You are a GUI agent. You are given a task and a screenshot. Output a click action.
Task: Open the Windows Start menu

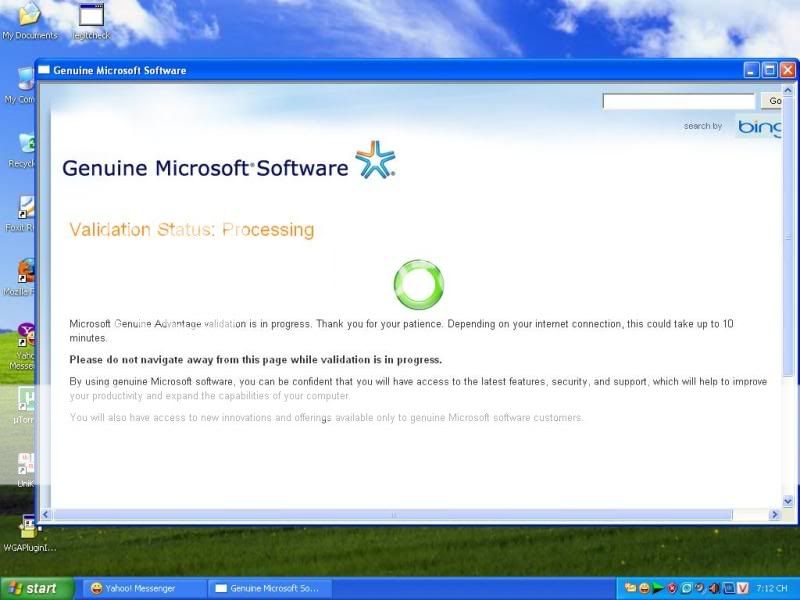click(x=37, y=588)
